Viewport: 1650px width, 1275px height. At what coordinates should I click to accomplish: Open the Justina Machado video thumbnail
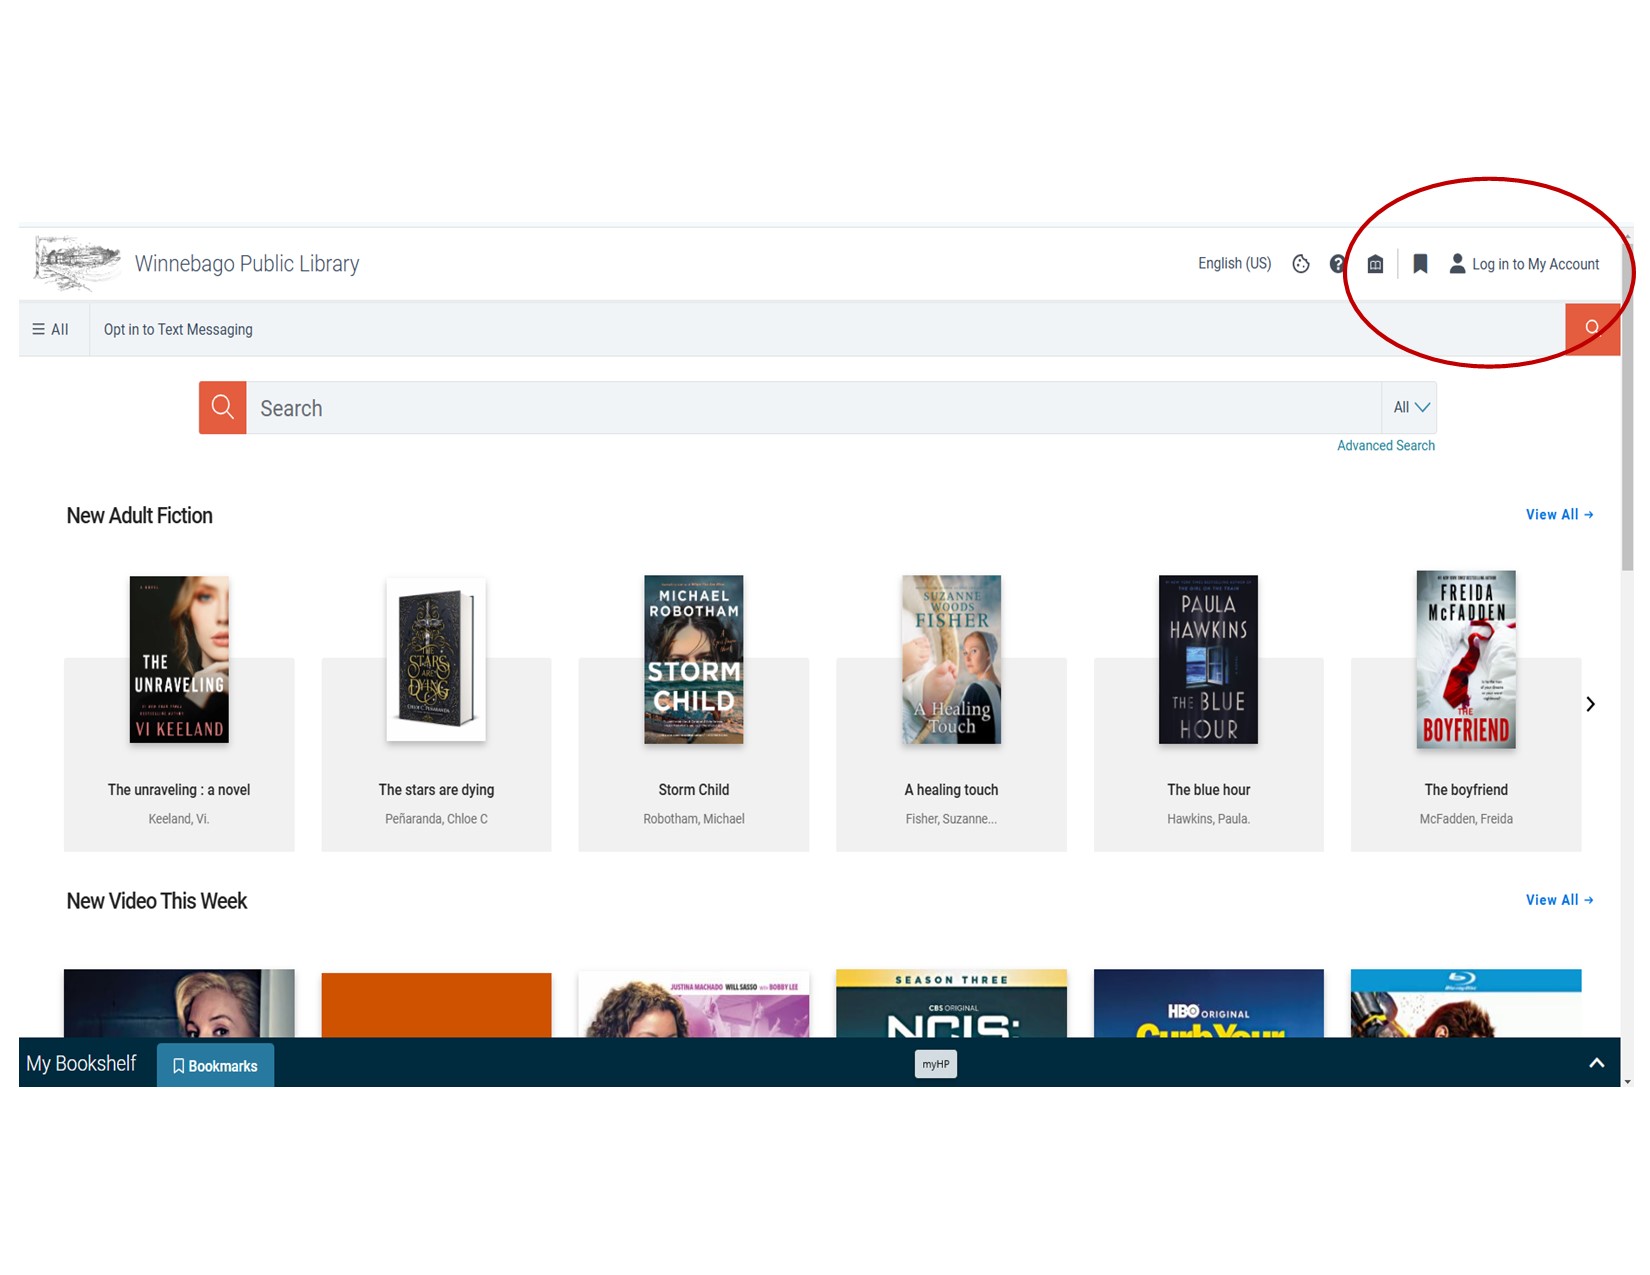(x=694, y=1003)
